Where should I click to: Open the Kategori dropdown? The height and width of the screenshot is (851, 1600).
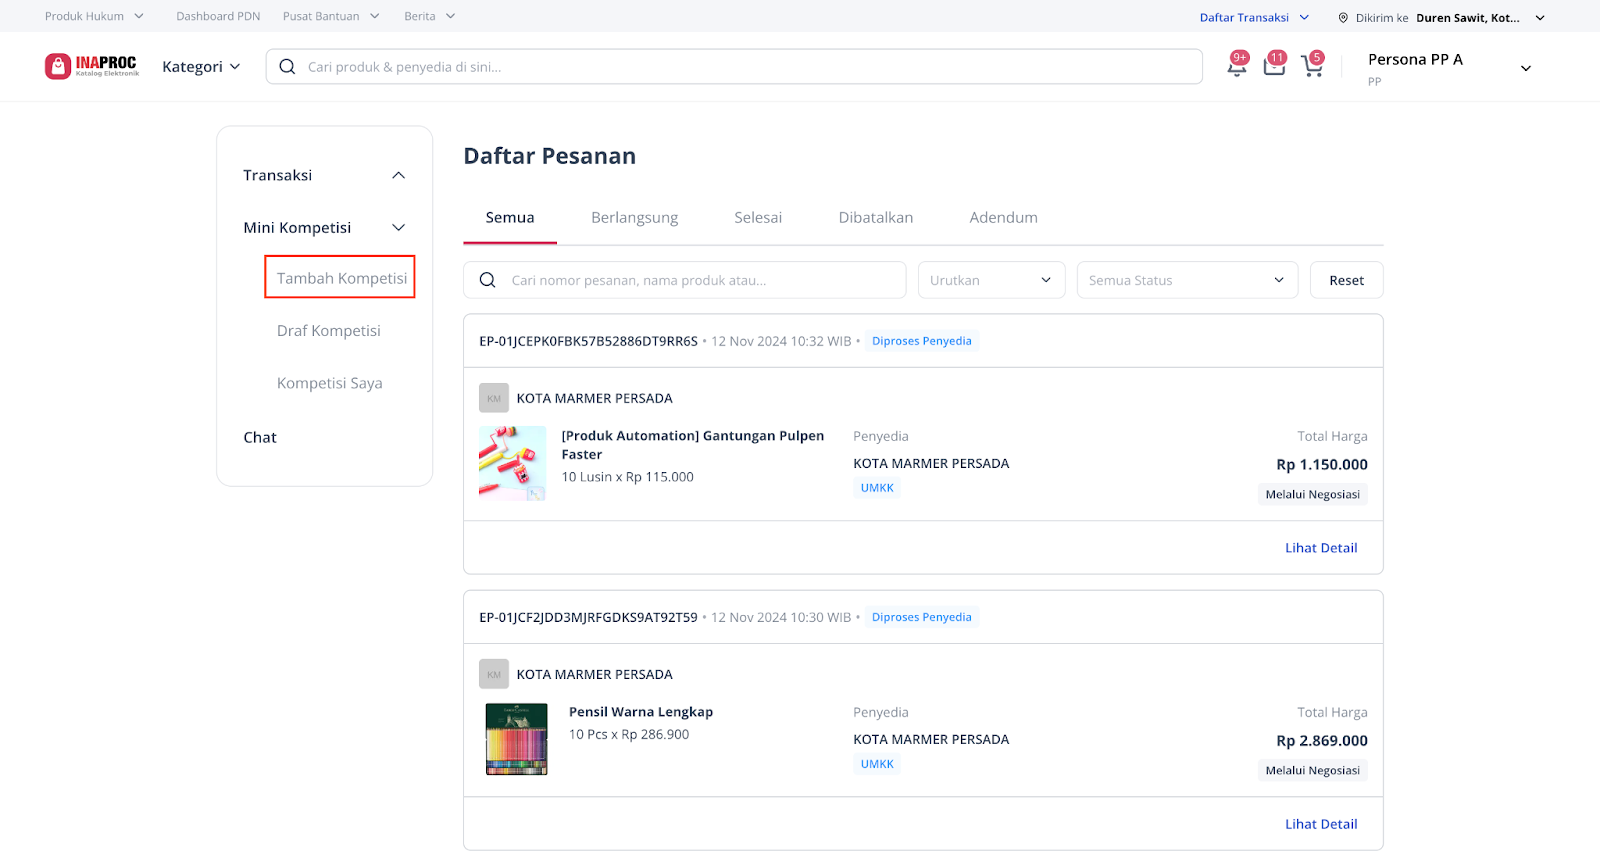(x=201, y=67)
